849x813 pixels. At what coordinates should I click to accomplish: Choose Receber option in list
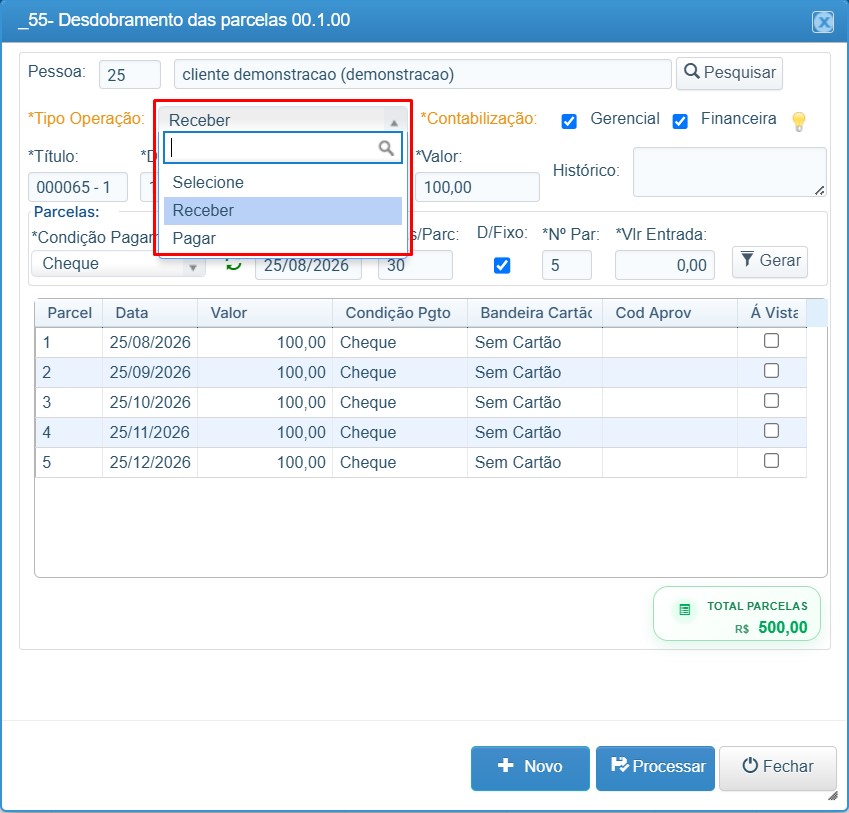click(x=283, y=211)
